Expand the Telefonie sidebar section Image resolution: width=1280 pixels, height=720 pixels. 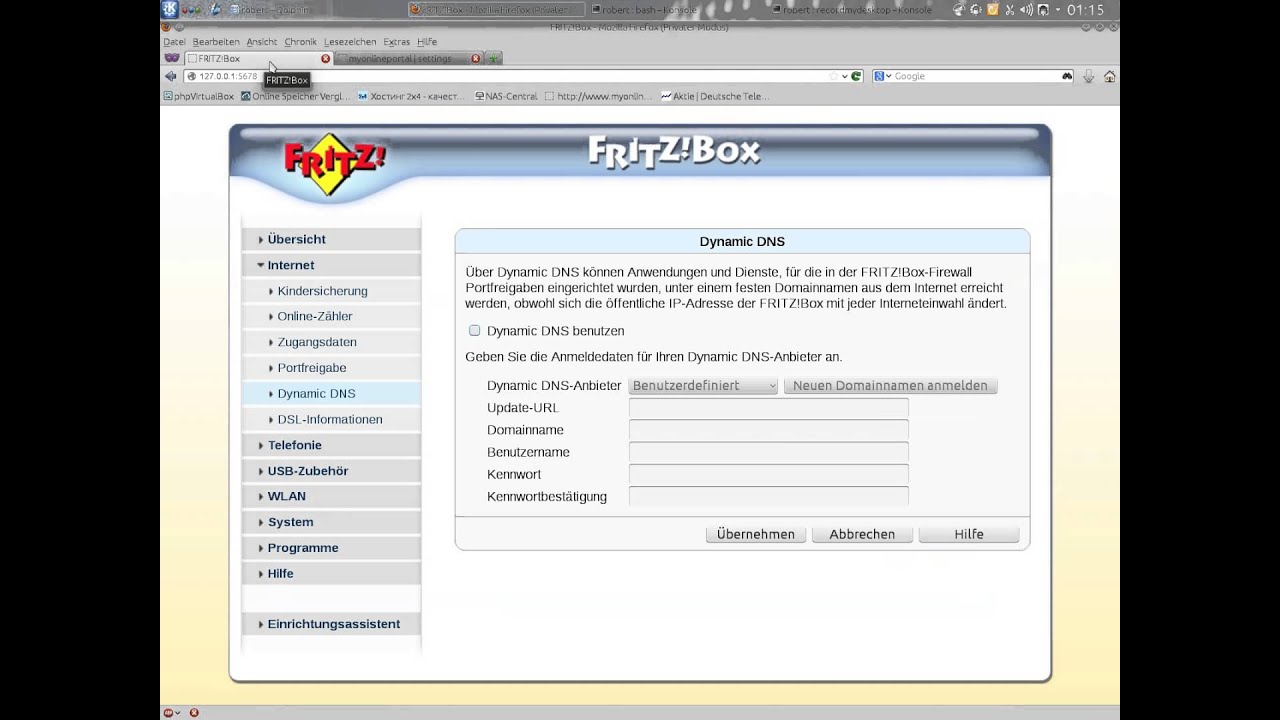(331, 445)
